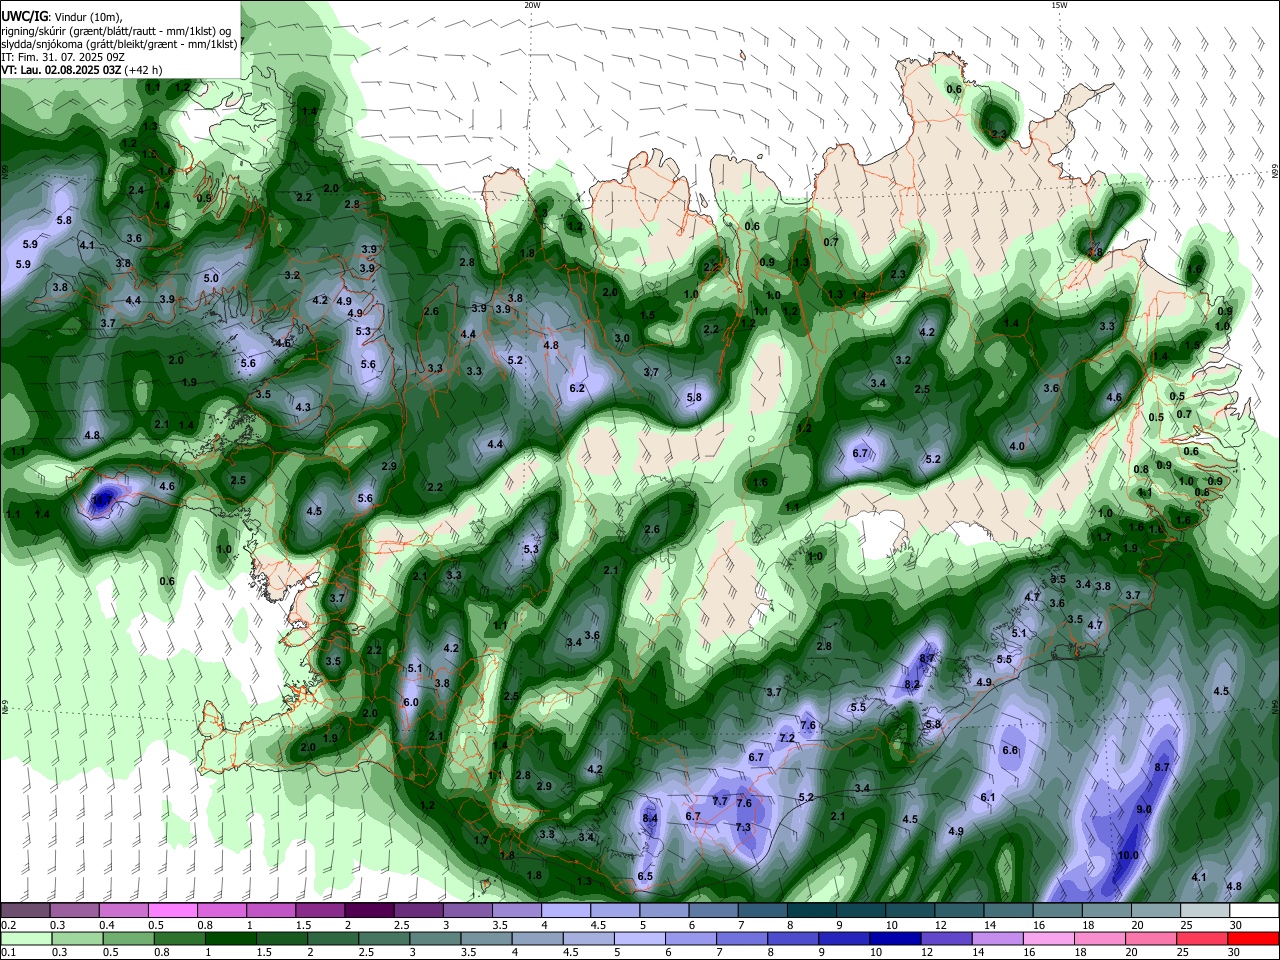
Task: Click the dark teal 8–9 swatch in upper legend row
Action: coord(812,911)
